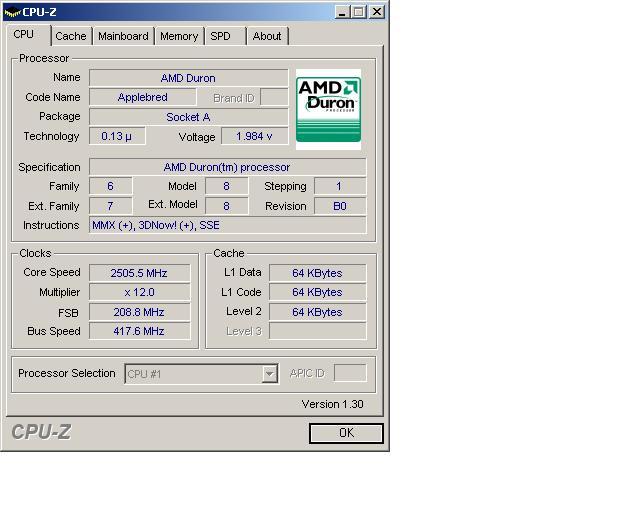The height and width of the screenshot is (512, 640).
Task: Click the OK button
Action: click(346, 433)
